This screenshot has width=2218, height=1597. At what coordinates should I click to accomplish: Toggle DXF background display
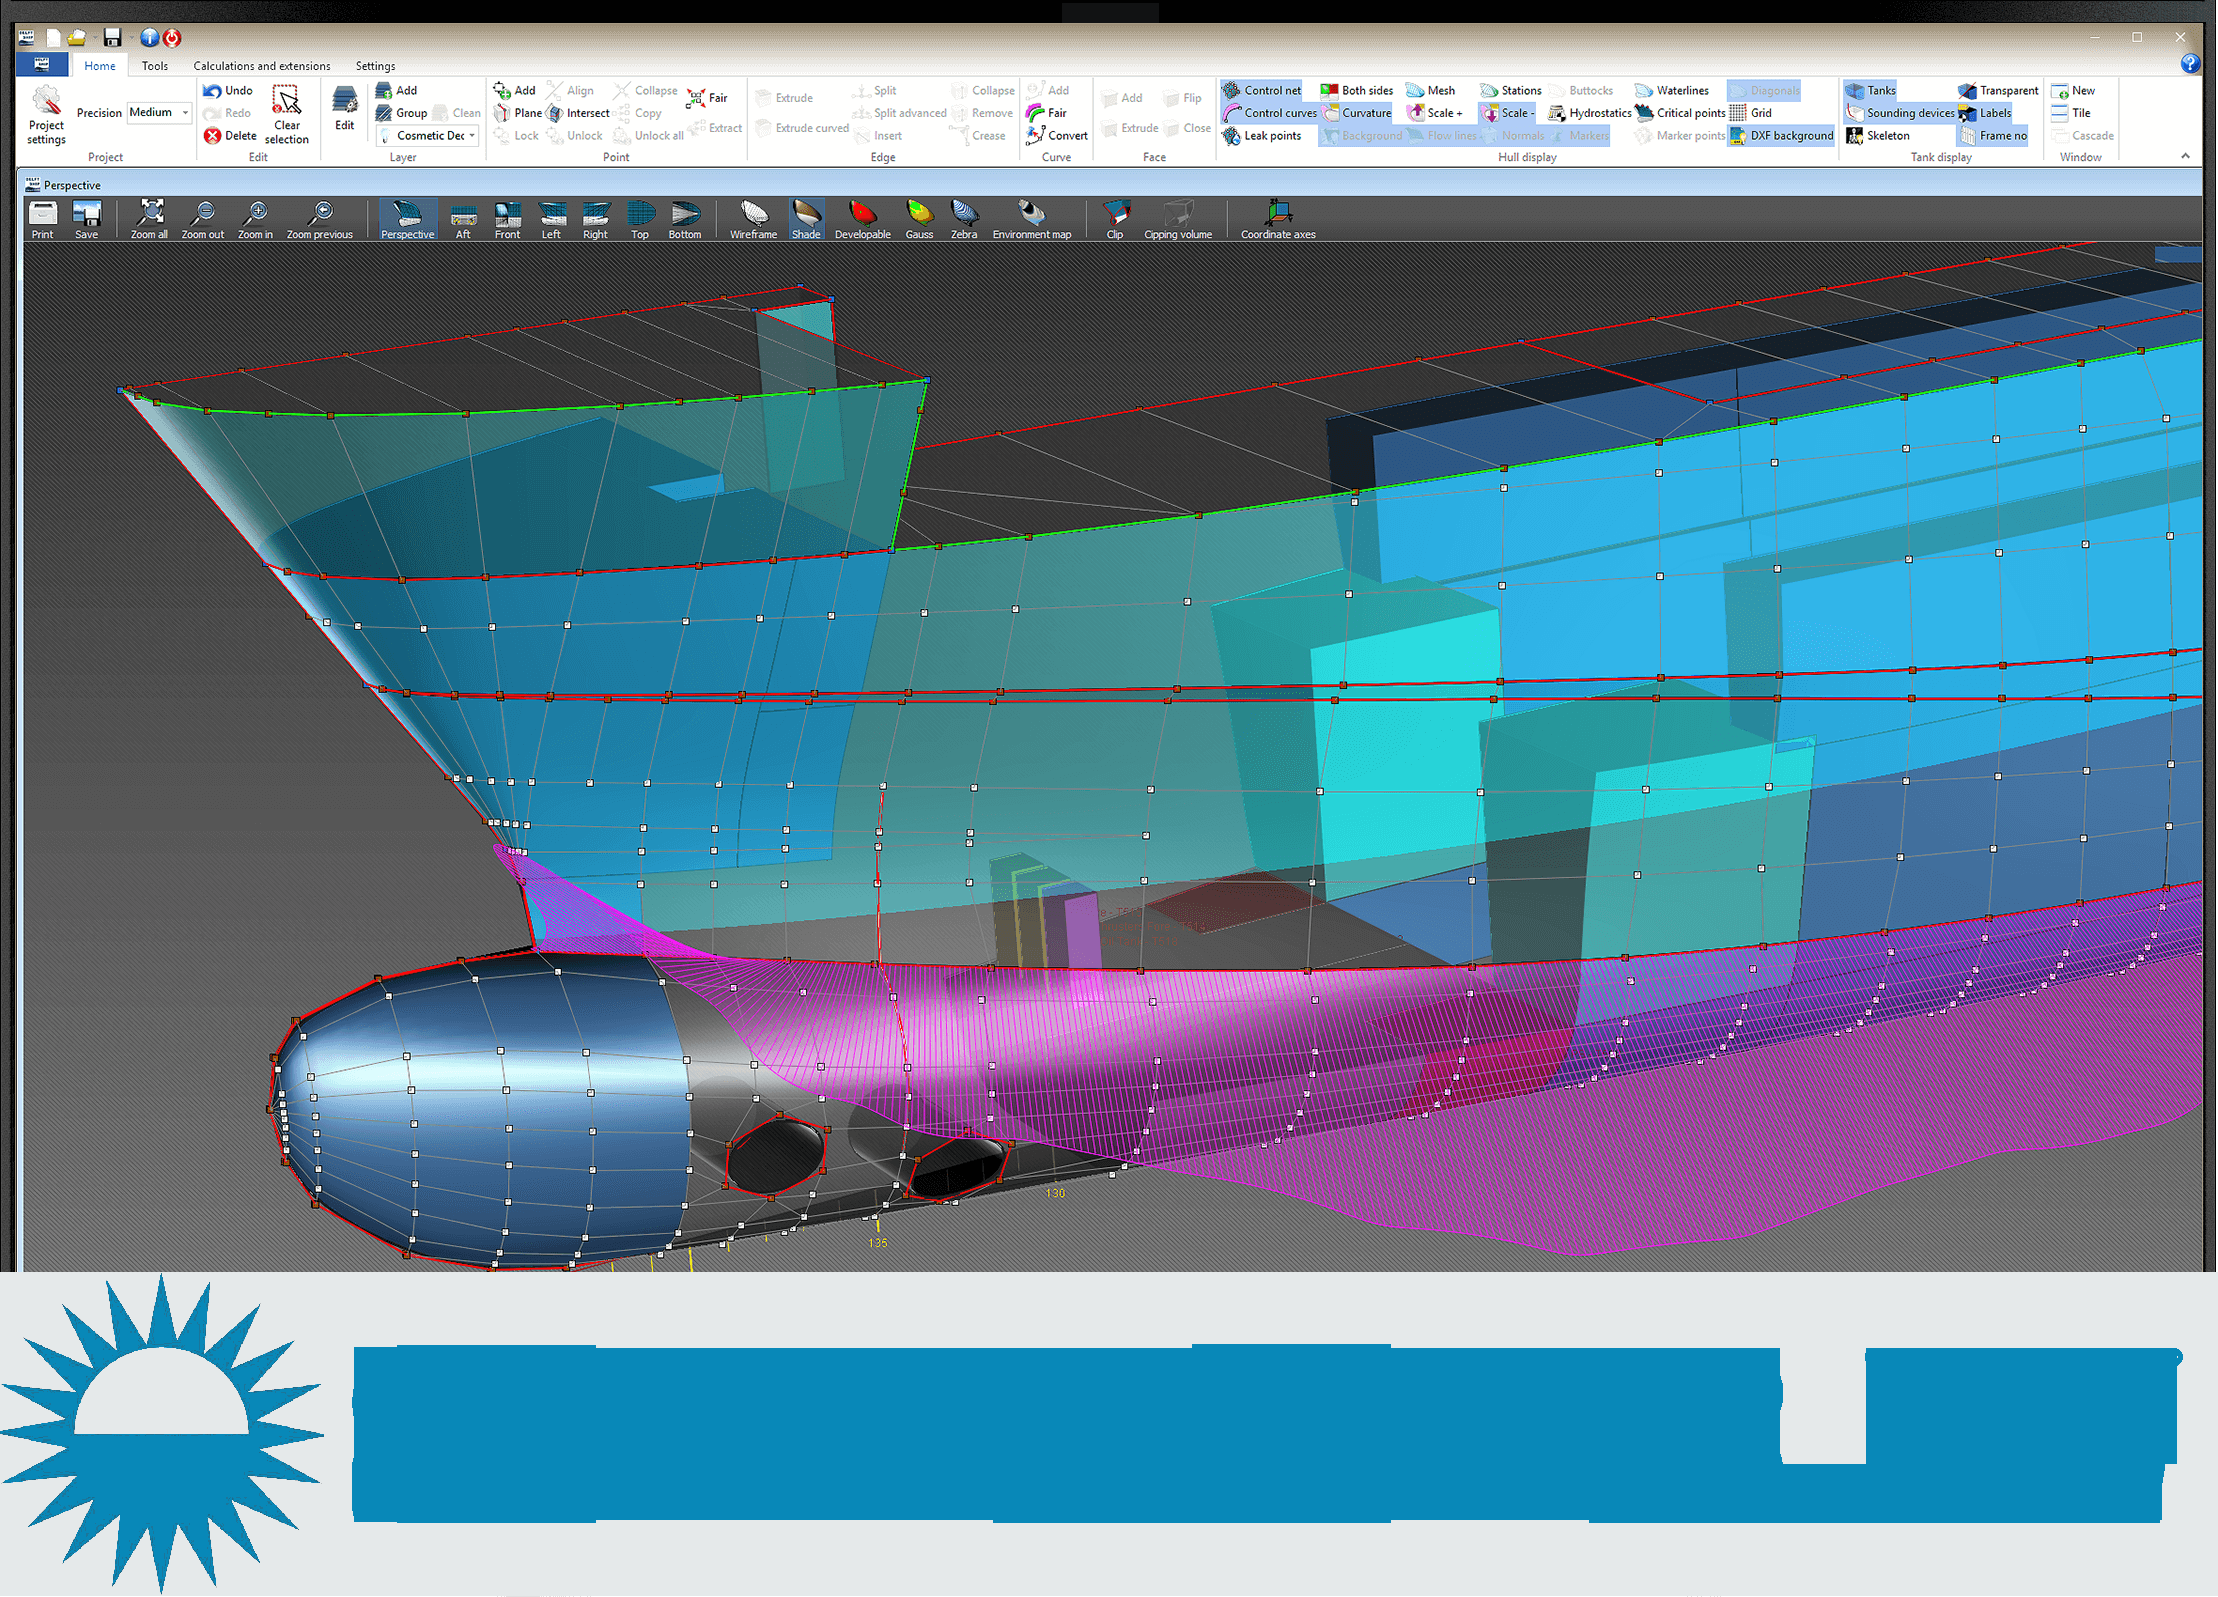pyautogui.click(x=1781, y=136)
